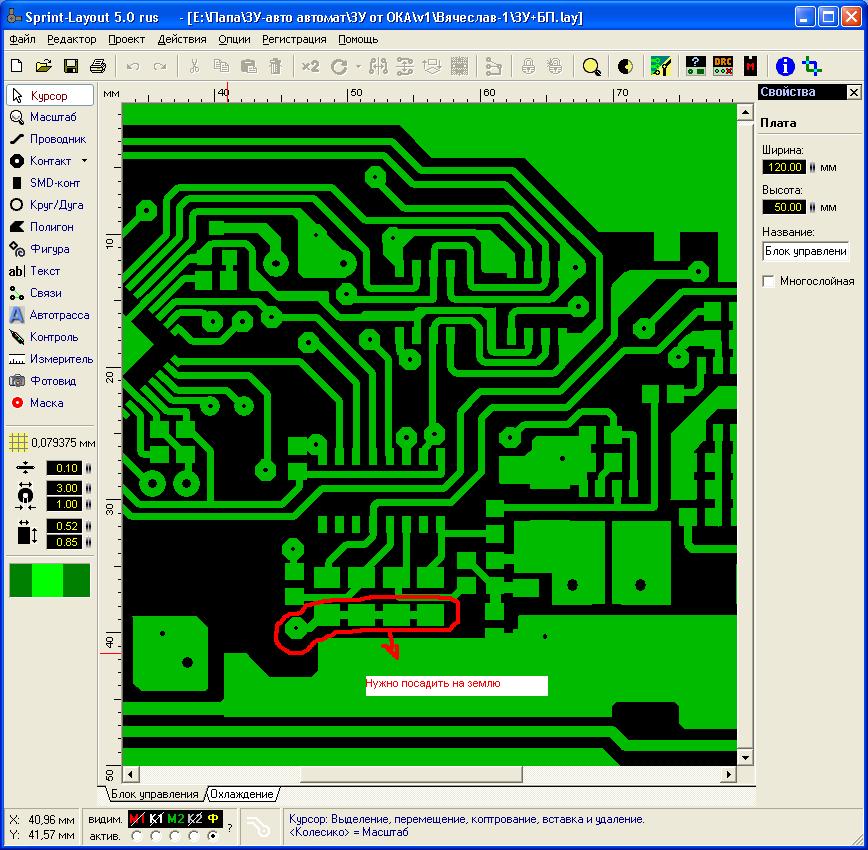This screenshot has width=868, height=850.
Task: Click the DRC check toolbar icon
Action: 723,66
